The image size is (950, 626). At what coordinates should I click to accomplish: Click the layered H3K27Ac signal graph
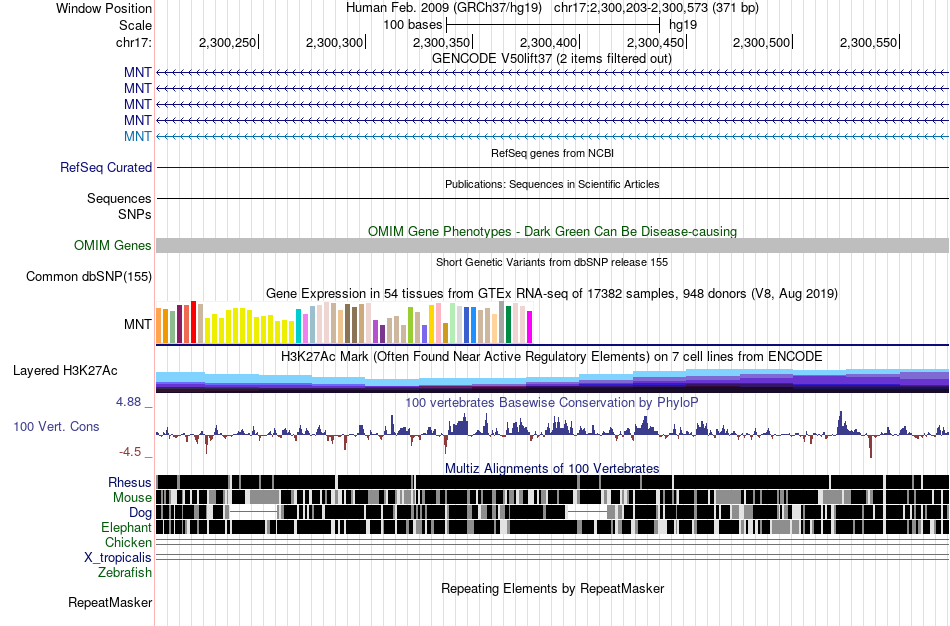click(553, 381)
